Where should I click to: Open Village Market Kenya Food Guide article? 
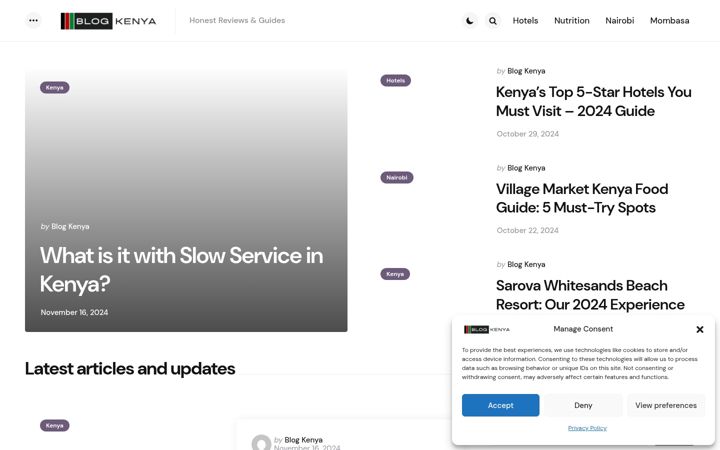[582, 198]
